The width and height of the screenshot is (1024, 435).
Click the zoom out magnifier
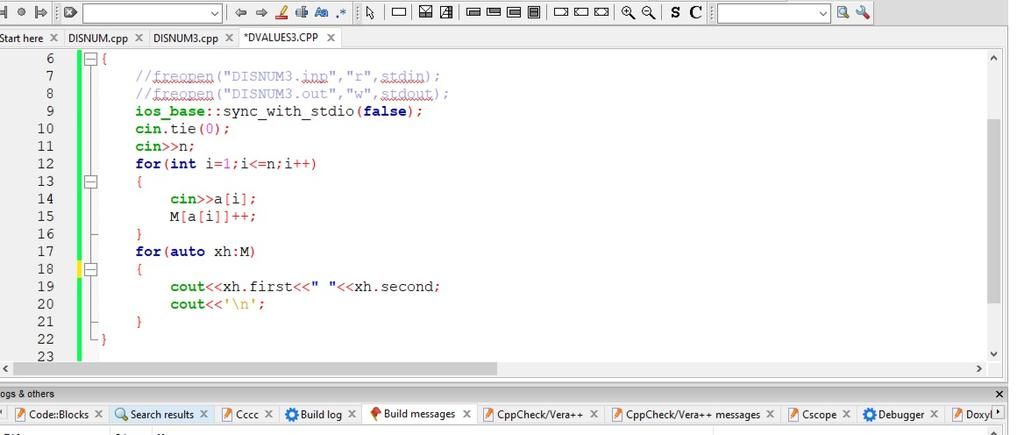point(648,12)
